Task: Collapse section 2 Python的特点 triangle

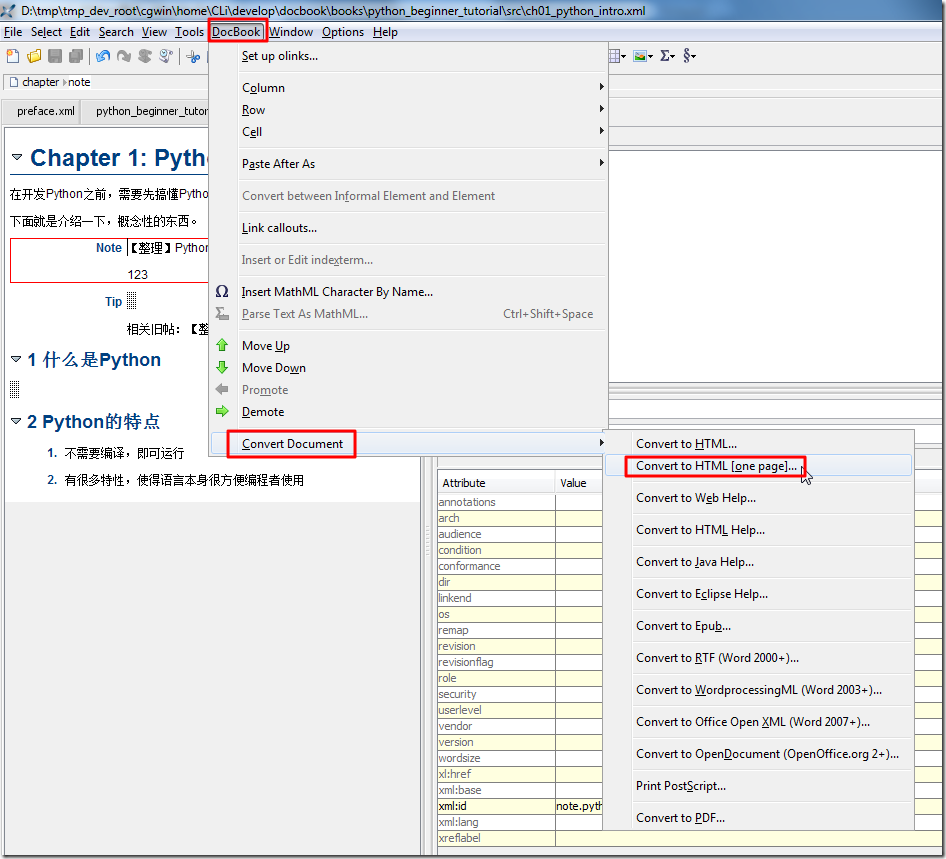Action: tap(16, 420)
